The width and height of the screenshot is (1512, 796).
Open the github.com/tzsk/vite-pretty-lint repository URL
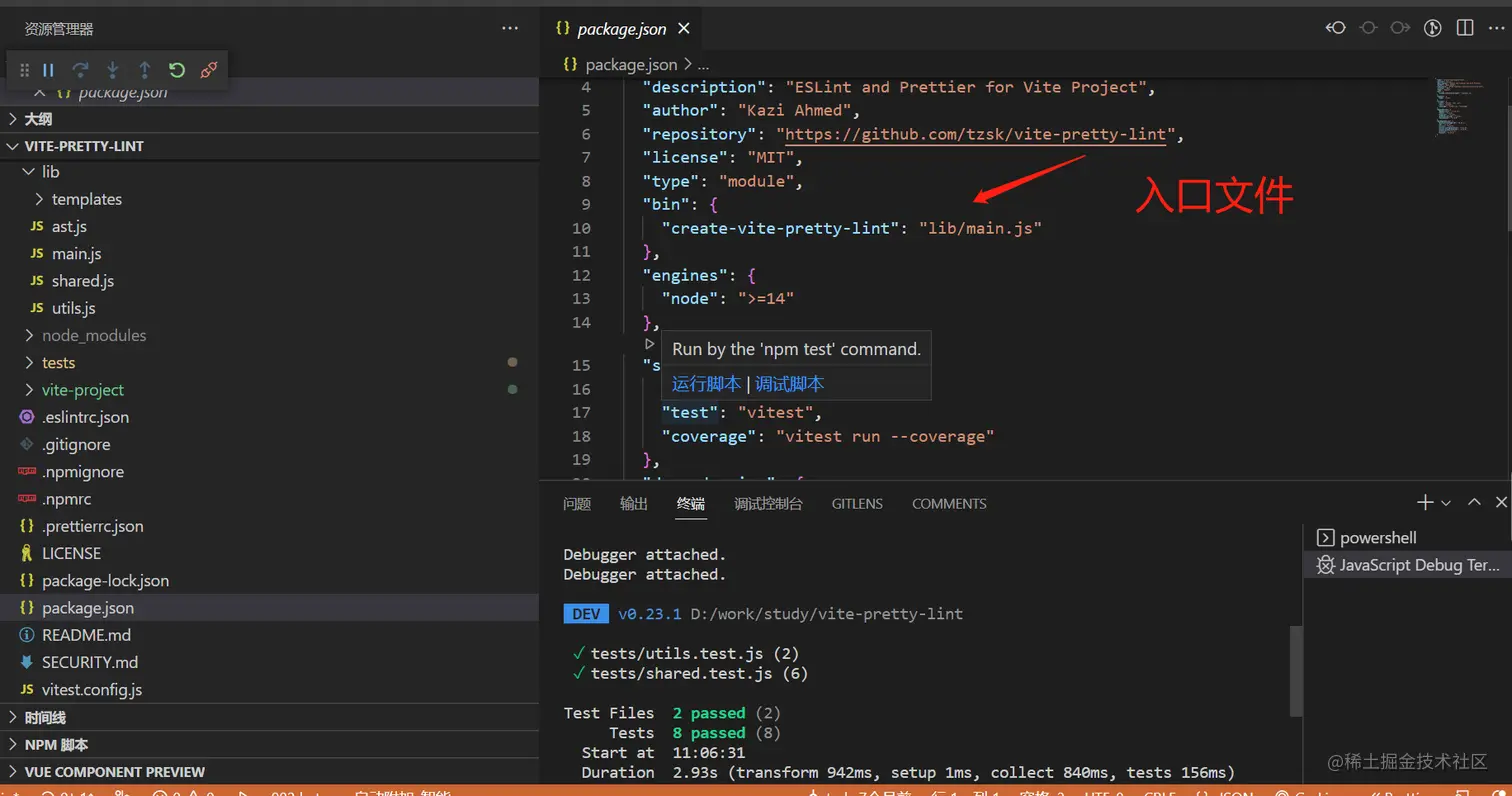(x=976, y=134)
